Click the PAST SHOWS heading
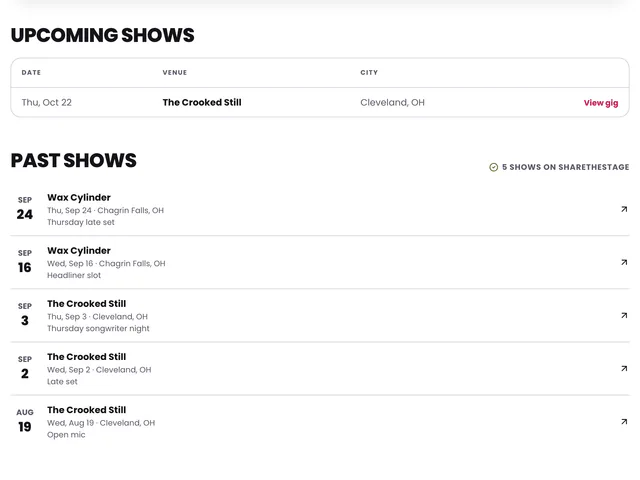 73,160
